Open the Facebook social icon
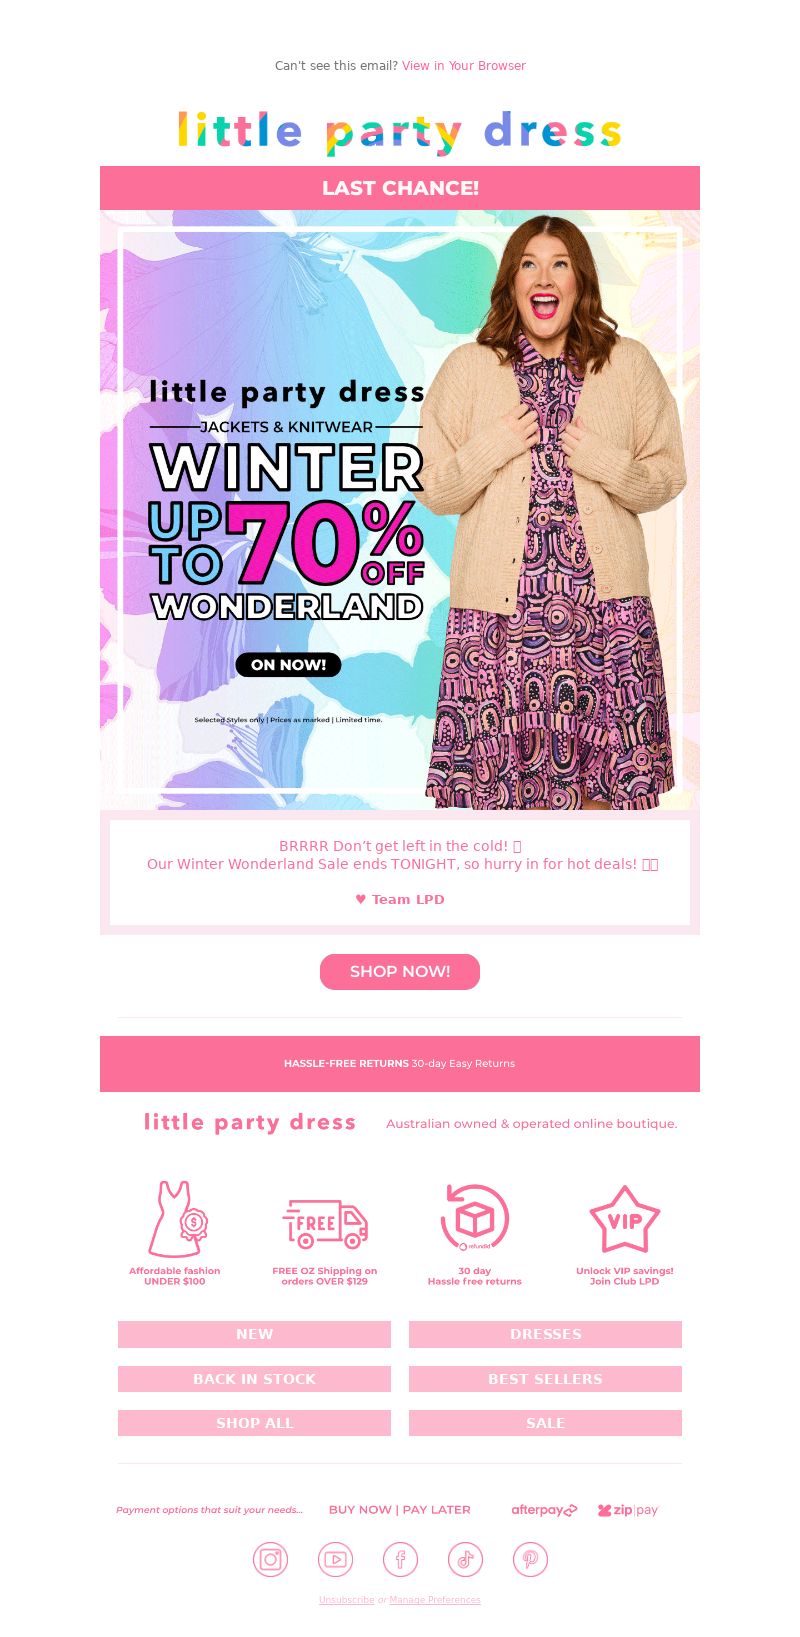Viewport: 800px width, 1637px height. click(x=400, y=1559)
